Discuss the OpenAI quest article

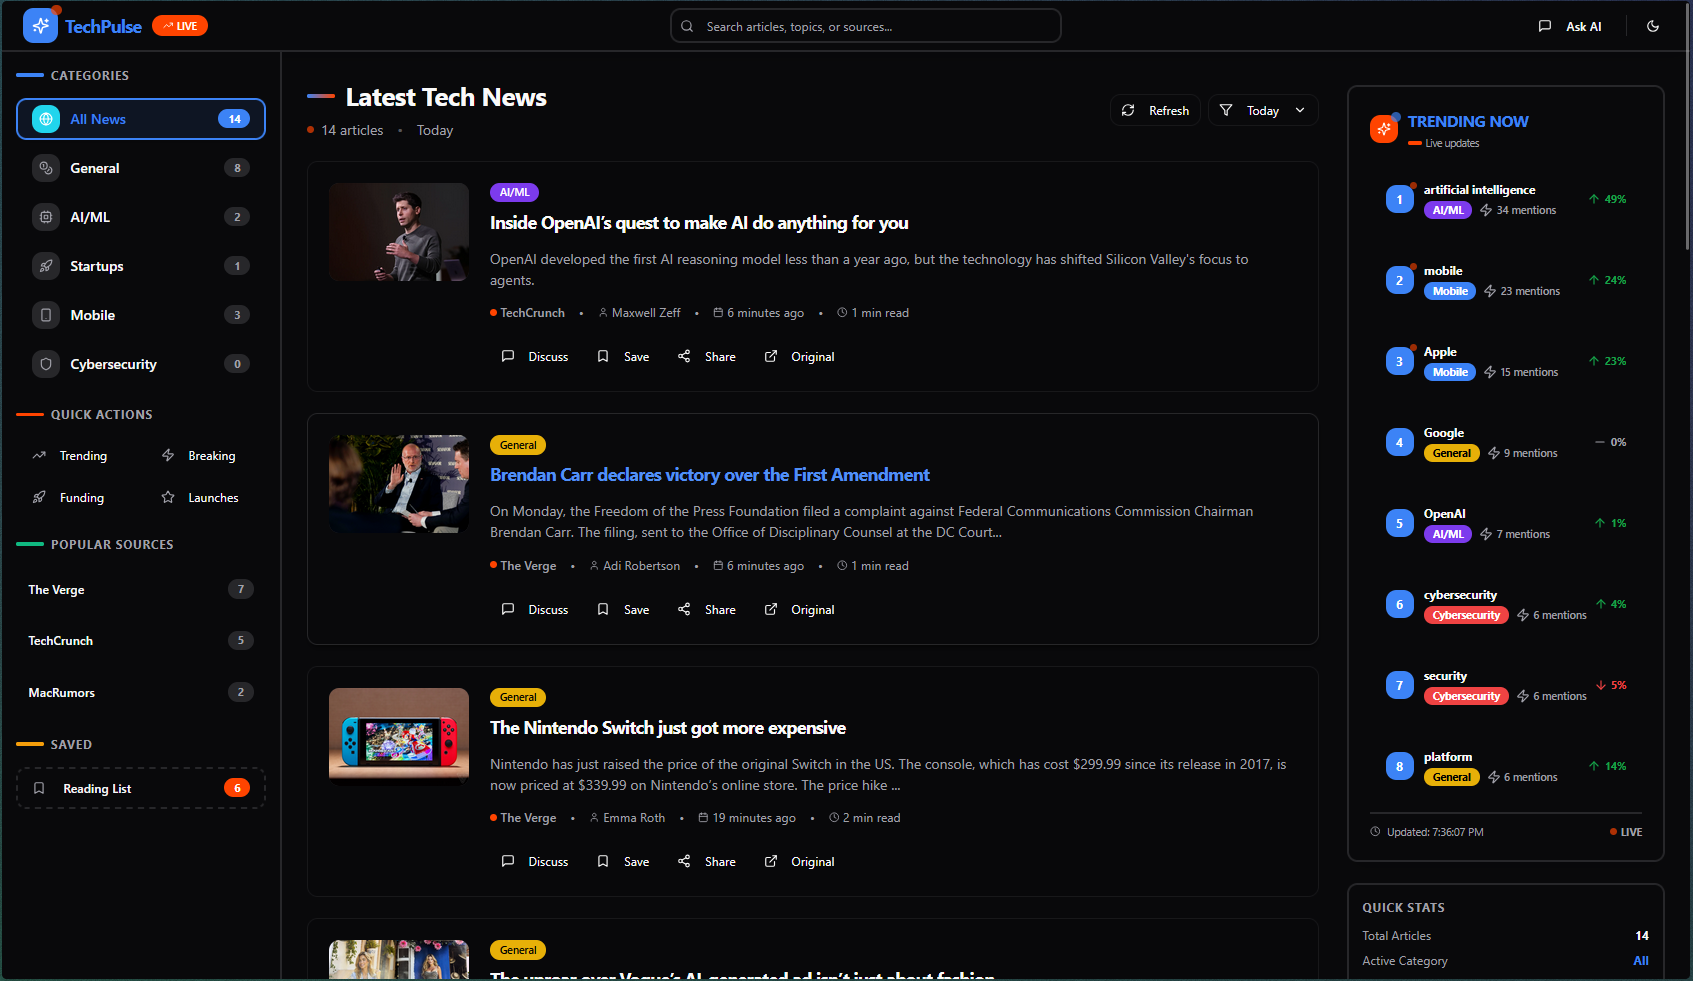[535, 357]
